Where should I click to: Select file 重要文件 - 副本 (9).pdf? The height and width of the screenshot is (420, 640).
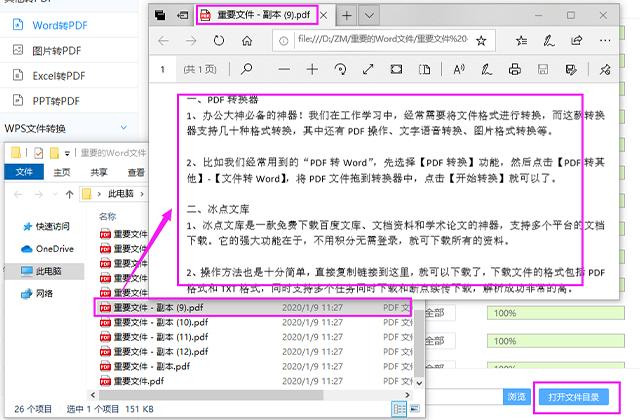click(253, 308)
